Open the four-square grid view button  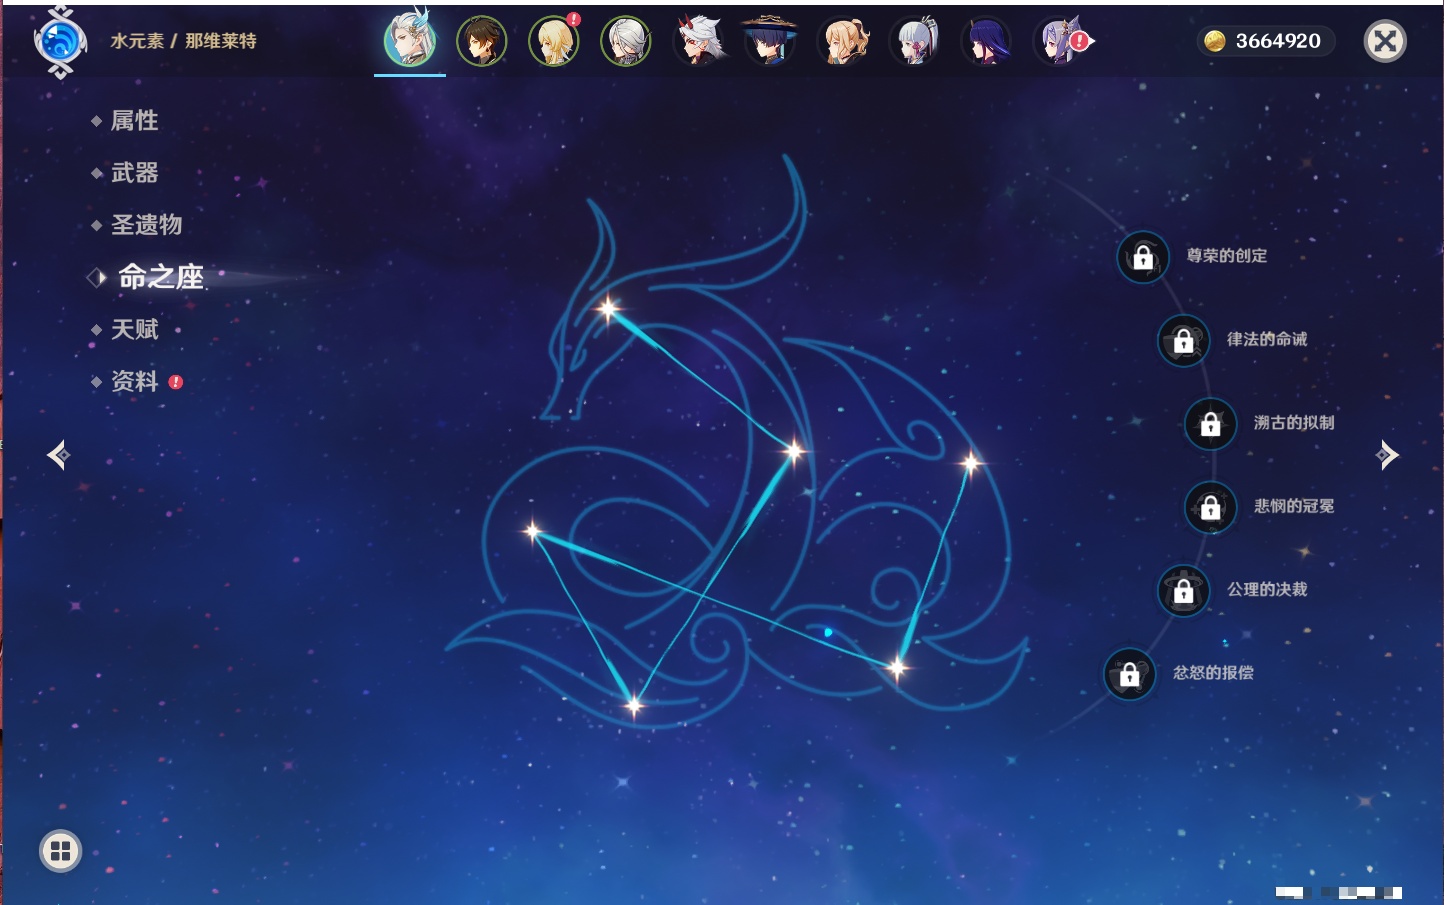click(60, 851)
